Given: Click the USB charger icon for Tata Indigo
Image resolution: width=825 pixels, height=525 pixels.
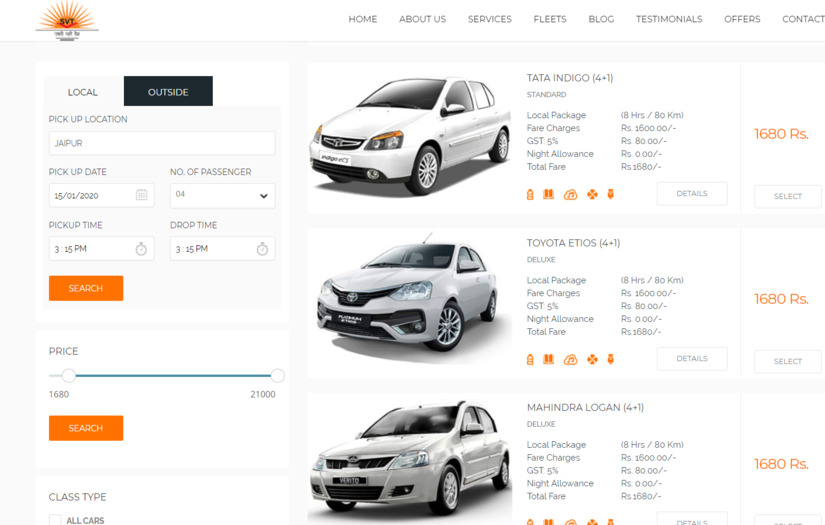Looking at the screenshot, I should (x=610, y=194).
